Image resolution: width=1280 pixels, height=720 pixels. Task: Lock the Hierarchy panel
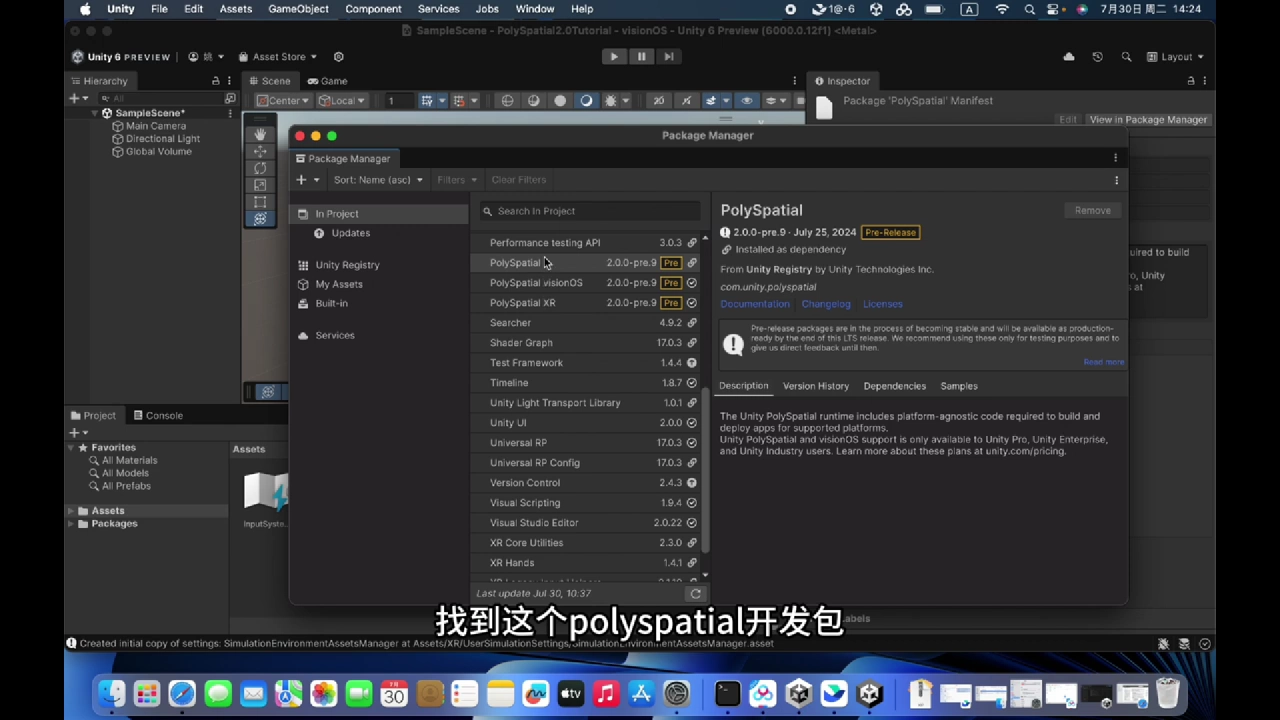[215, 81]
